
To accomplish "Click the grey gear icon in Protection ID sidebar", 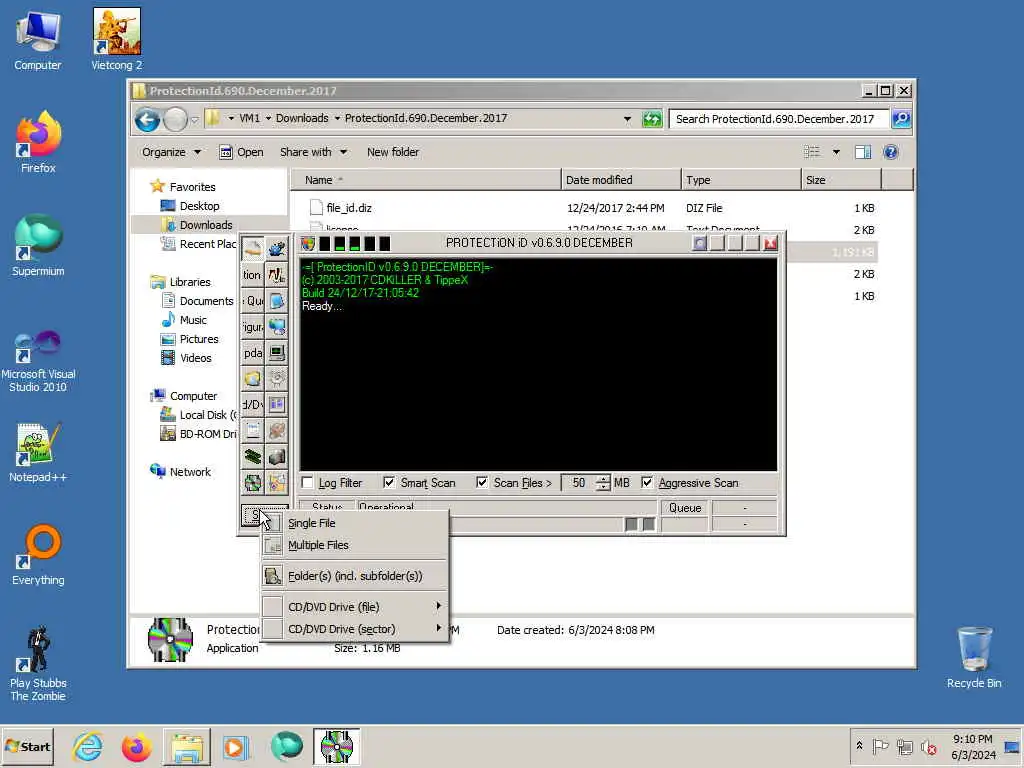I will click(277, 378).
